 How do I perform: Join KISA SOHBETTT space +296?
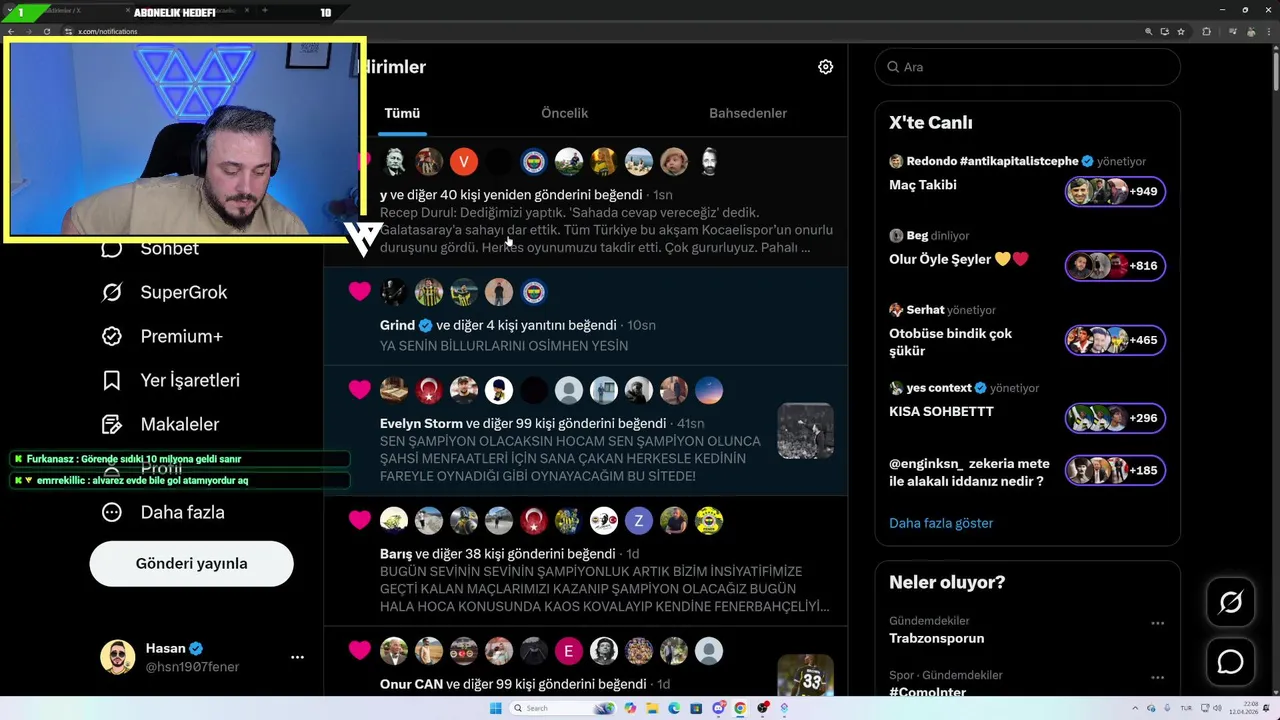point(1115,418)
